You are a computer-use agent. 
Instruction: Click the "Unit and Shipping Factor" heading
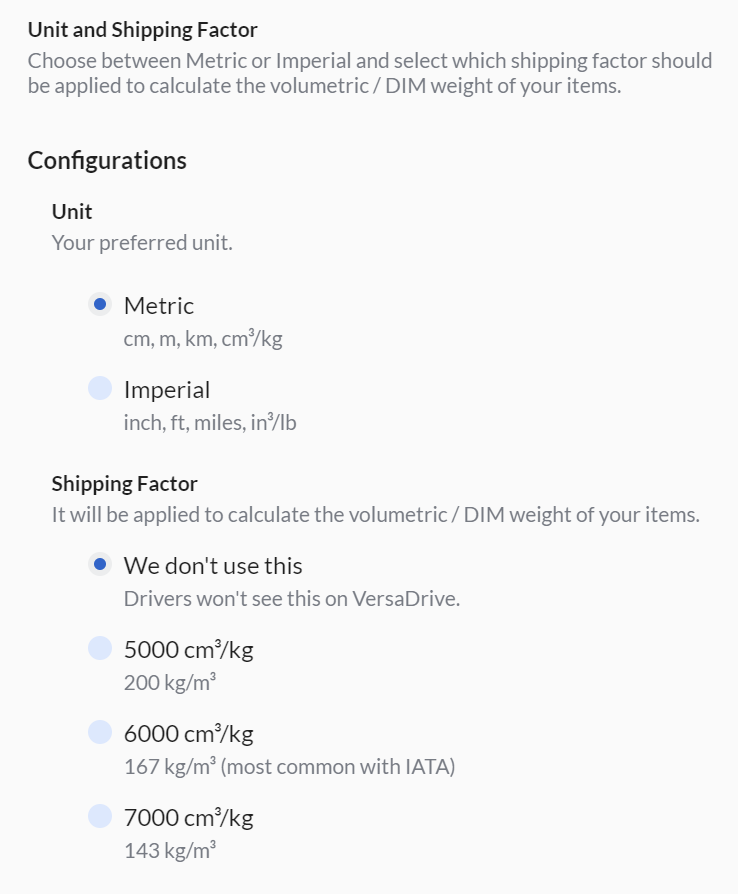pos(142,30)
